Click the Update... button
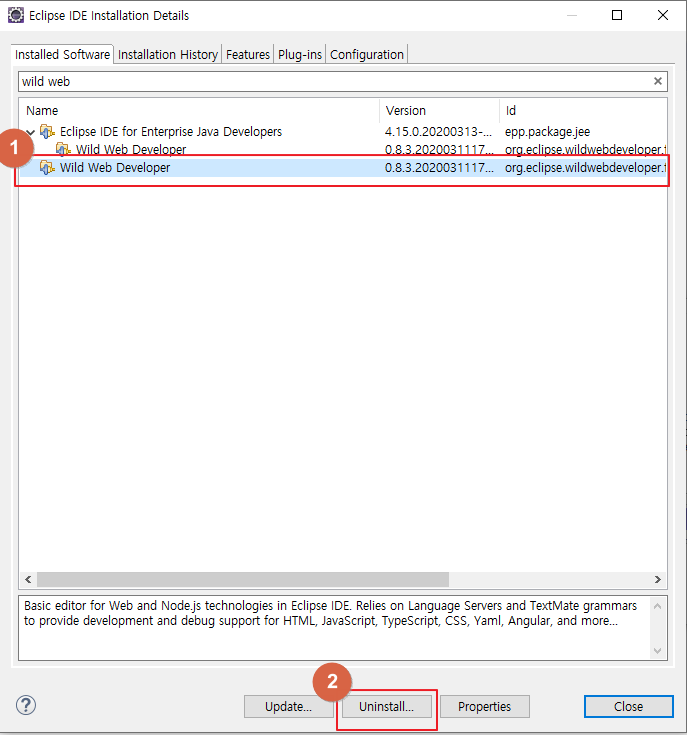Screen dimensions: 687x735 pyautogui.click(x=288, y=706)
